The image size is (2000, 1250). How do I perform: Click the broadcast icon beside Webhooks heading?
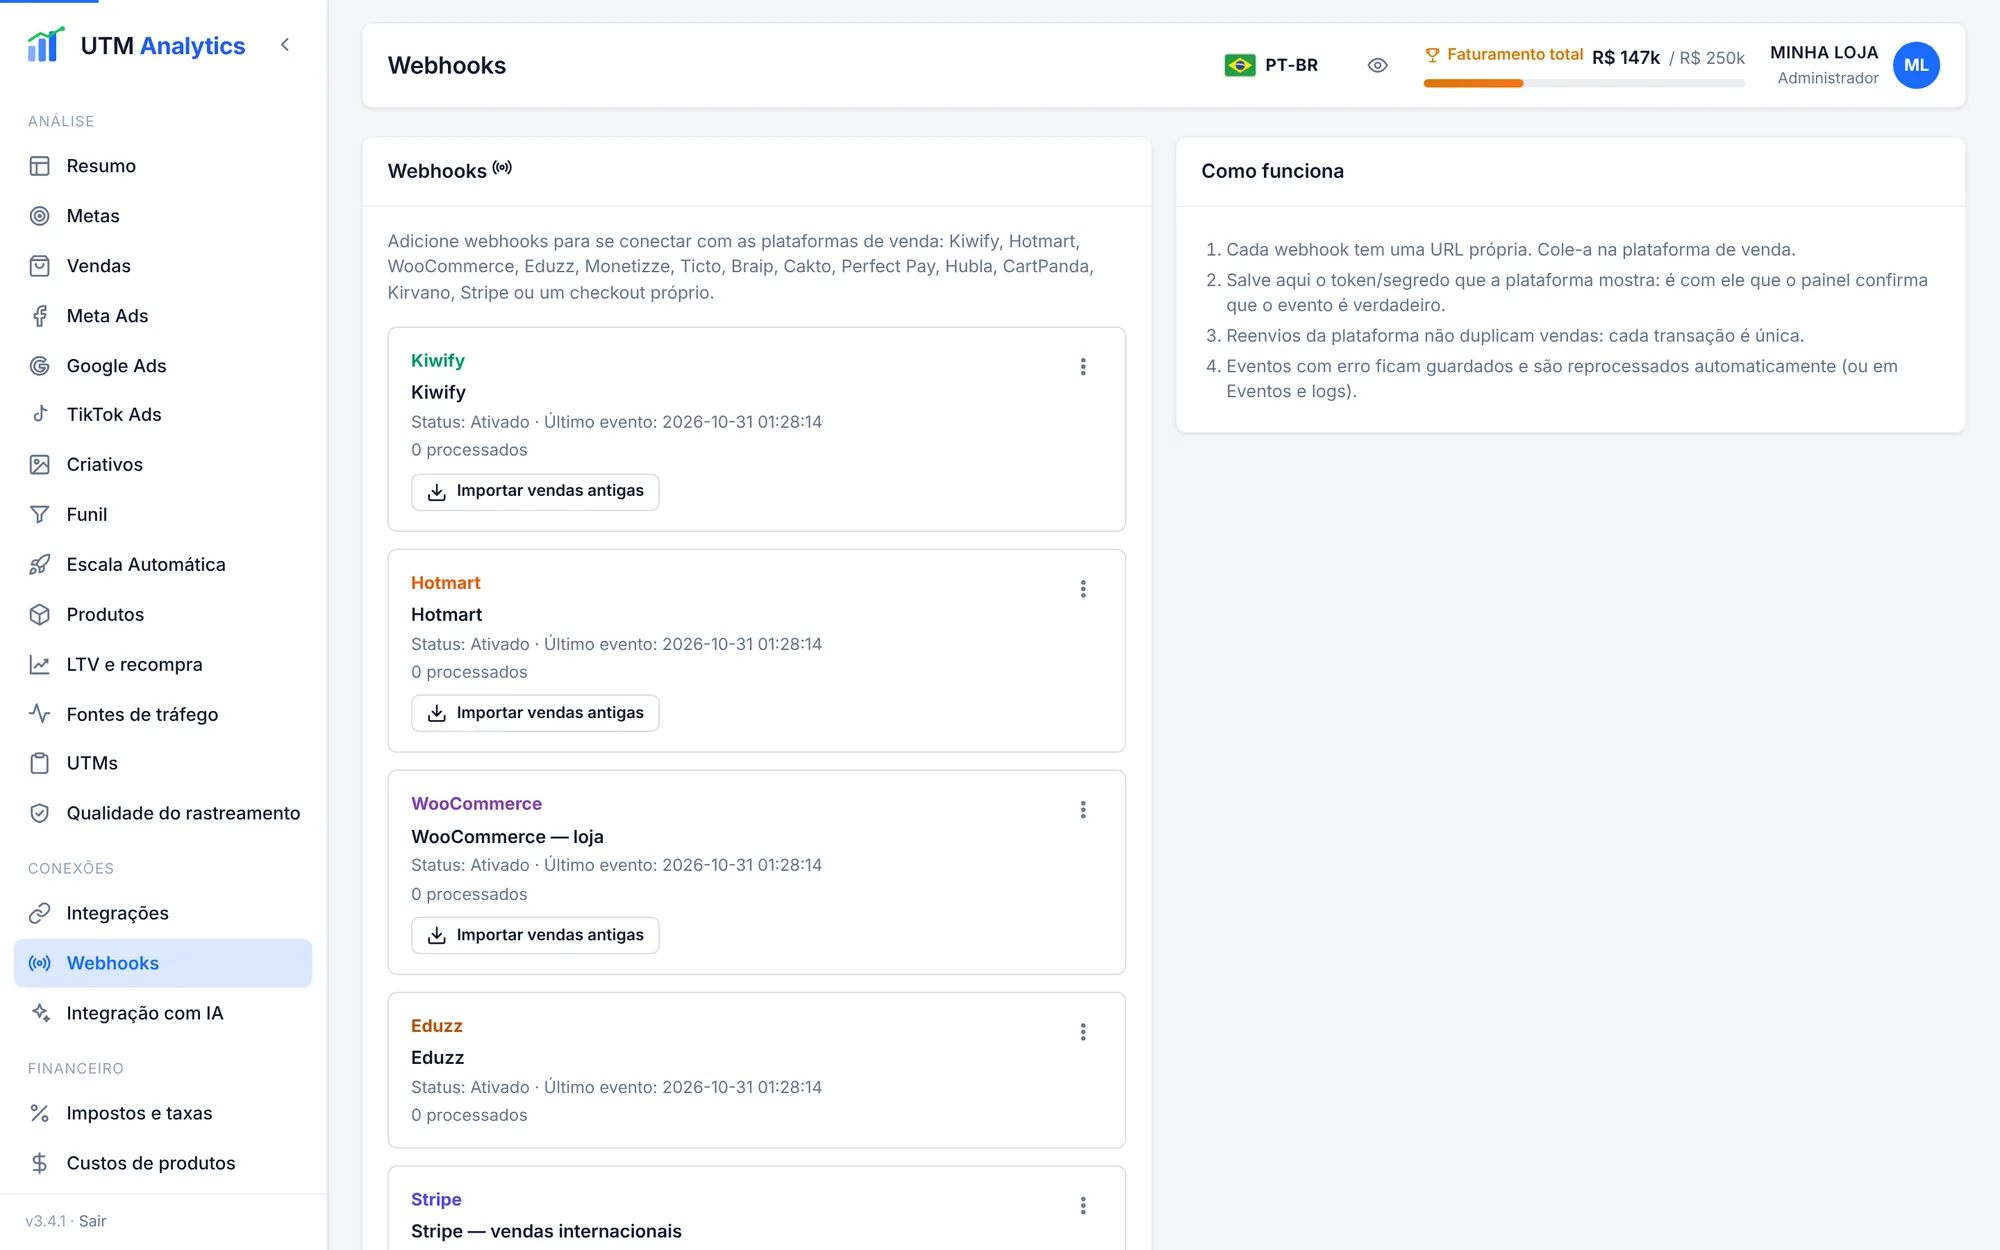pyautogui.click(x=502, y=168)
